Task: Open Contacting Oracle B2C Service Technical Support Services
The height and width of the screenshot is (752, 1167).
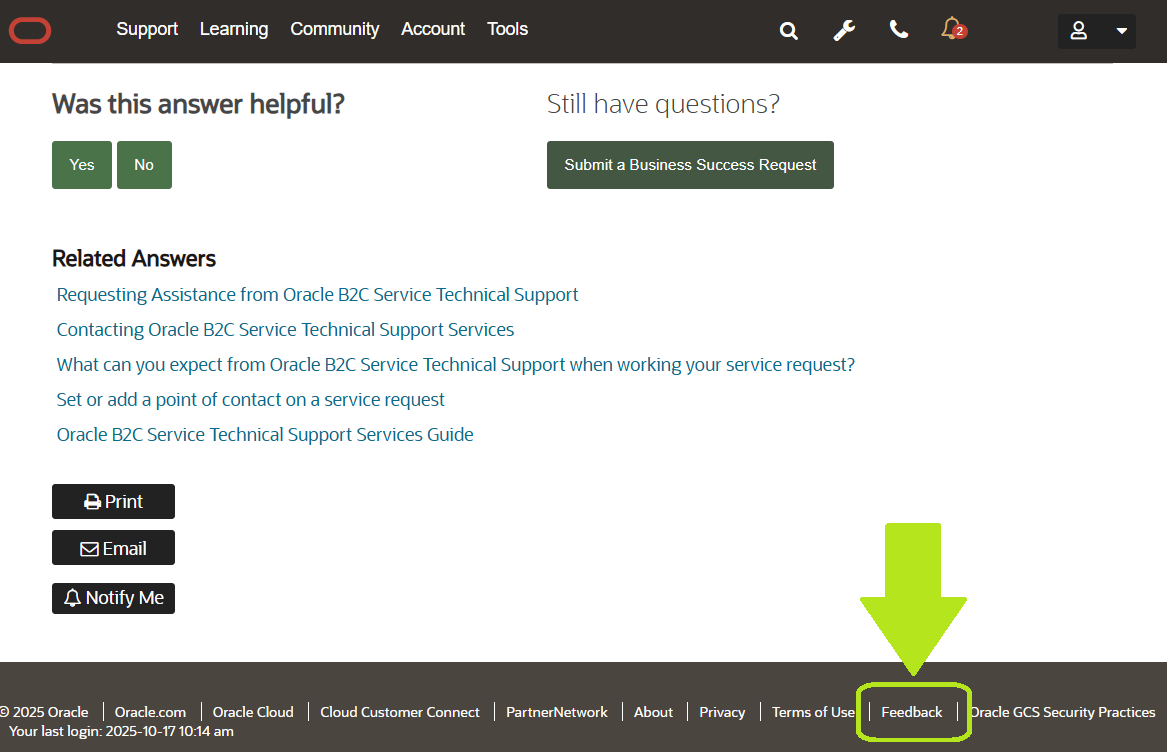Action: [285, 330]
